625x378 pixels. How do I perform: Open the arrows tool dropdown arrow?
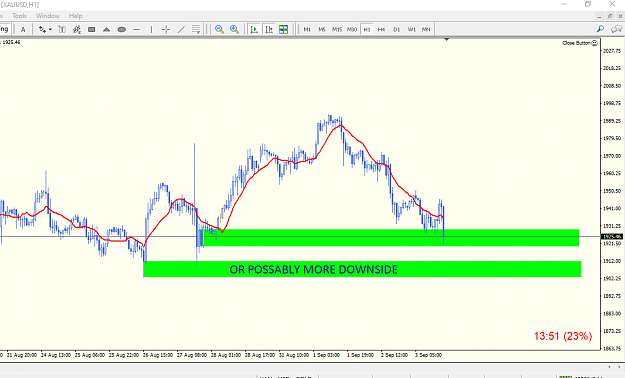pyautogui.click(x=50, y=30)
